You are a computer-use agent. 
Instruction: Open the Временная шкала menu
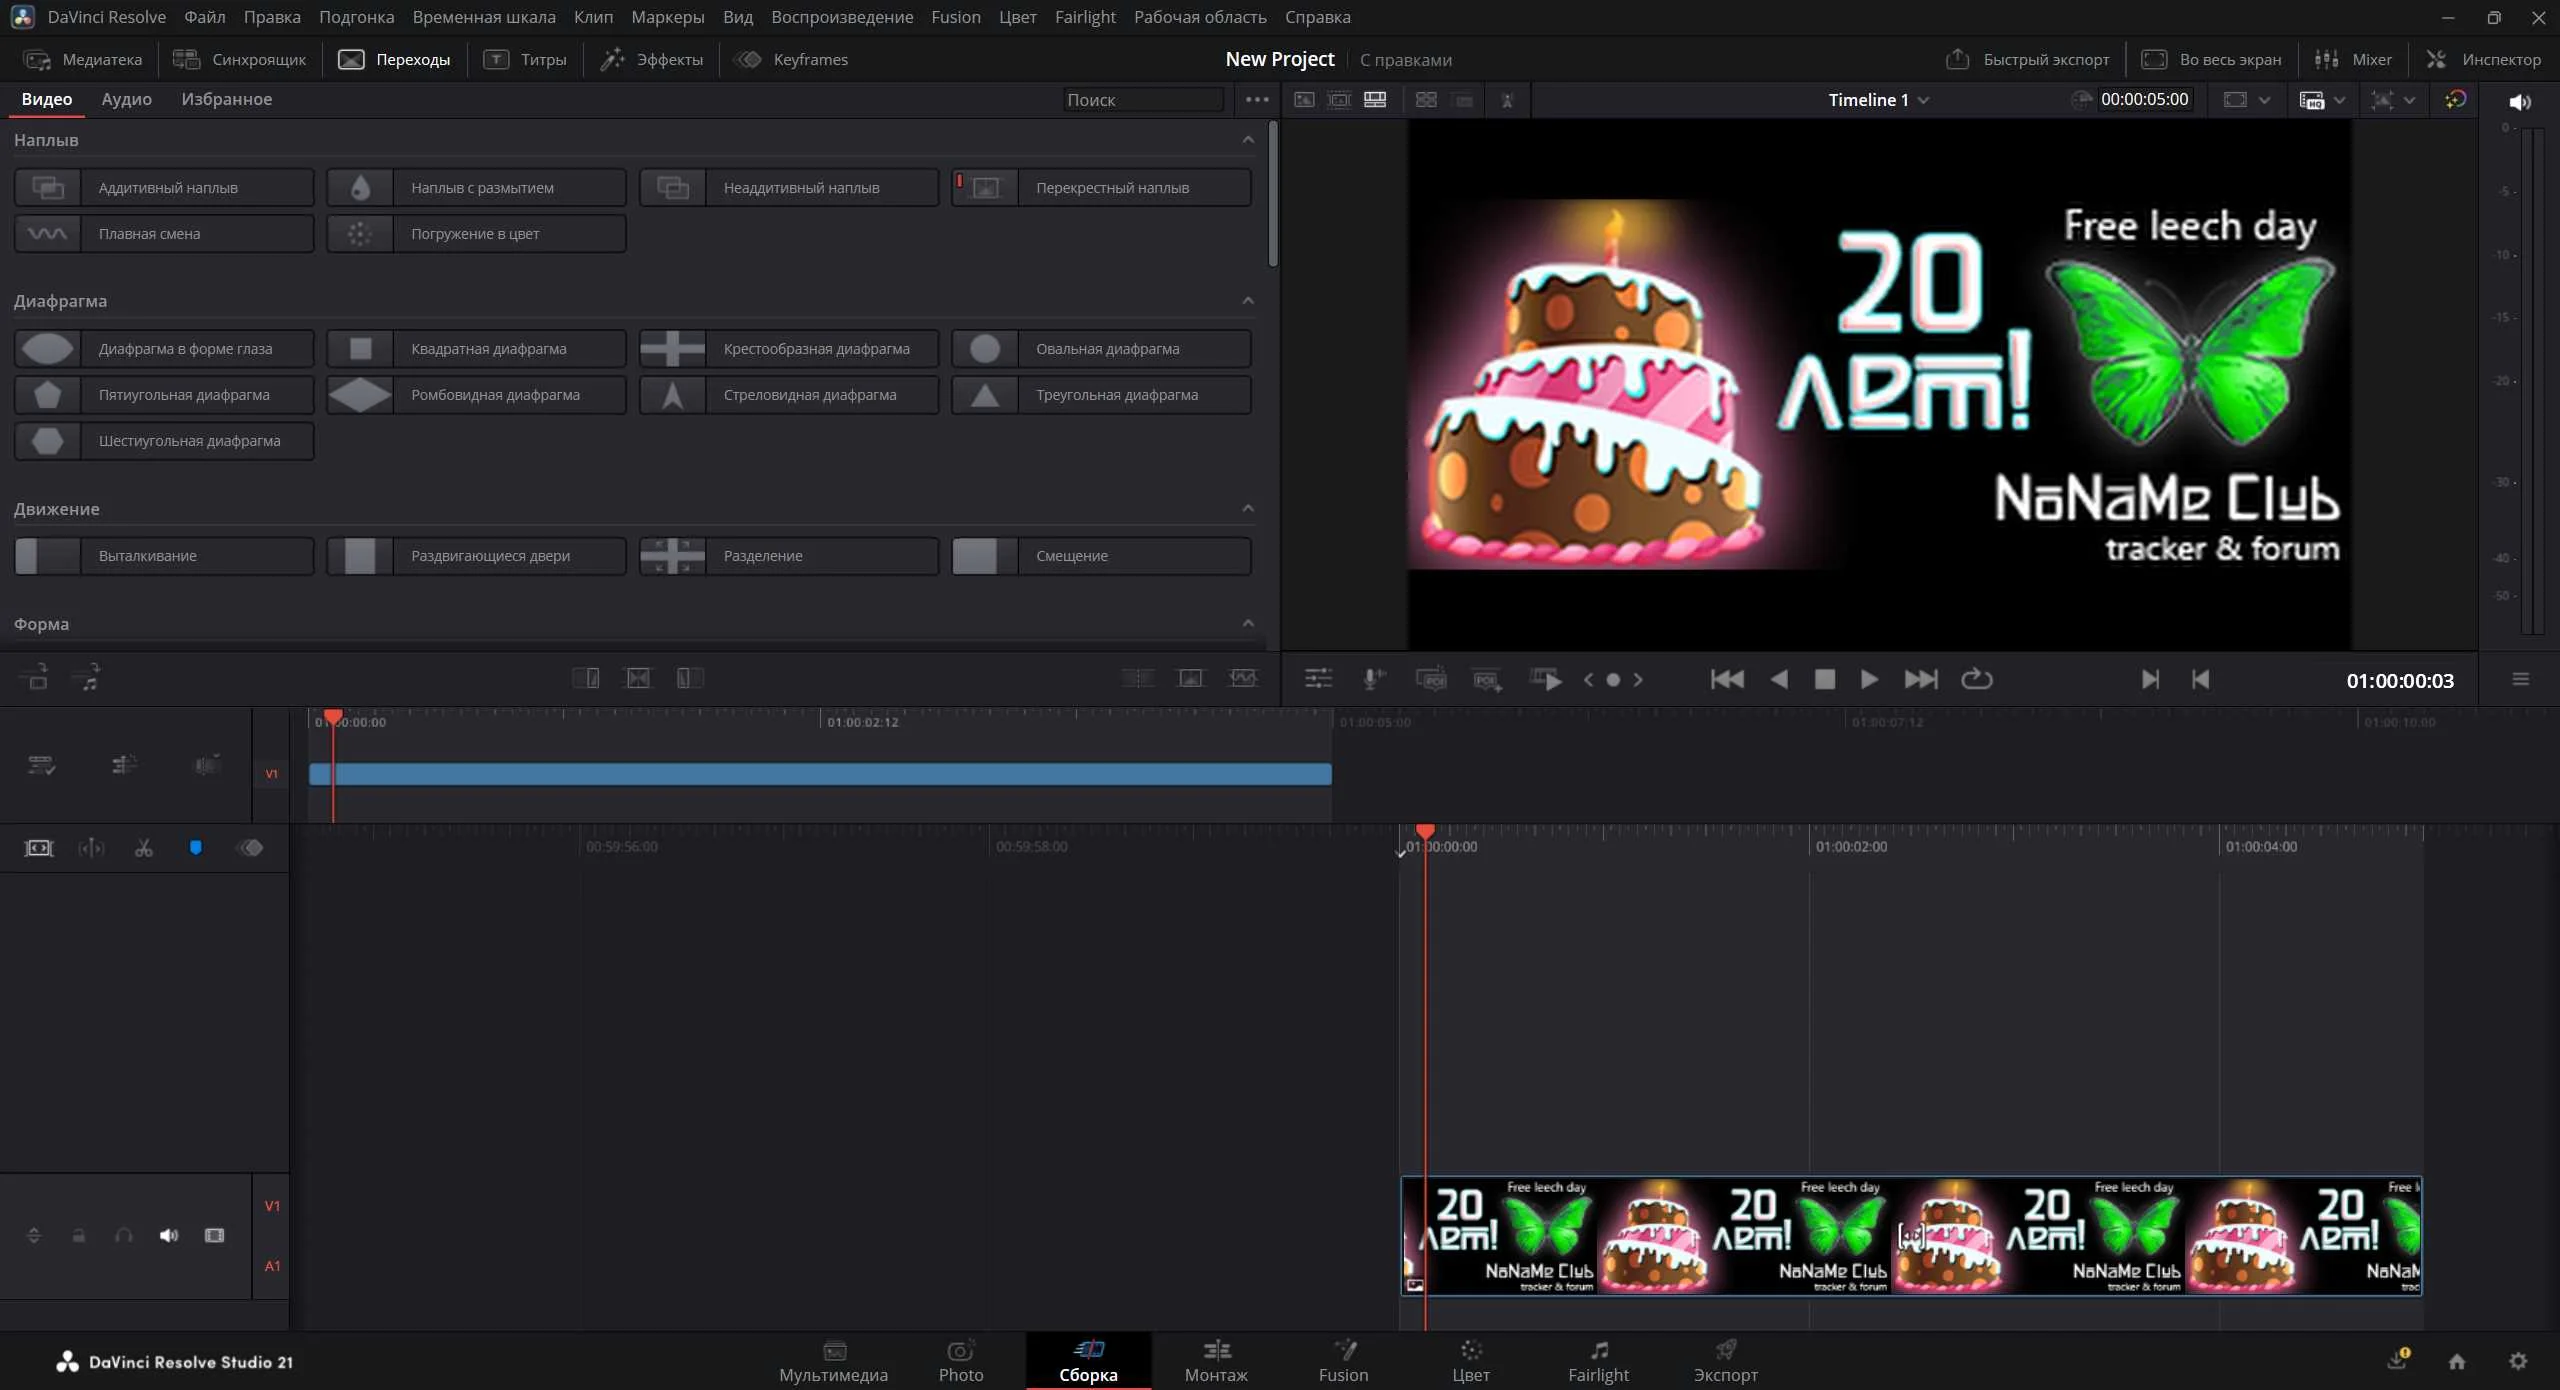[x=484, y=17]
